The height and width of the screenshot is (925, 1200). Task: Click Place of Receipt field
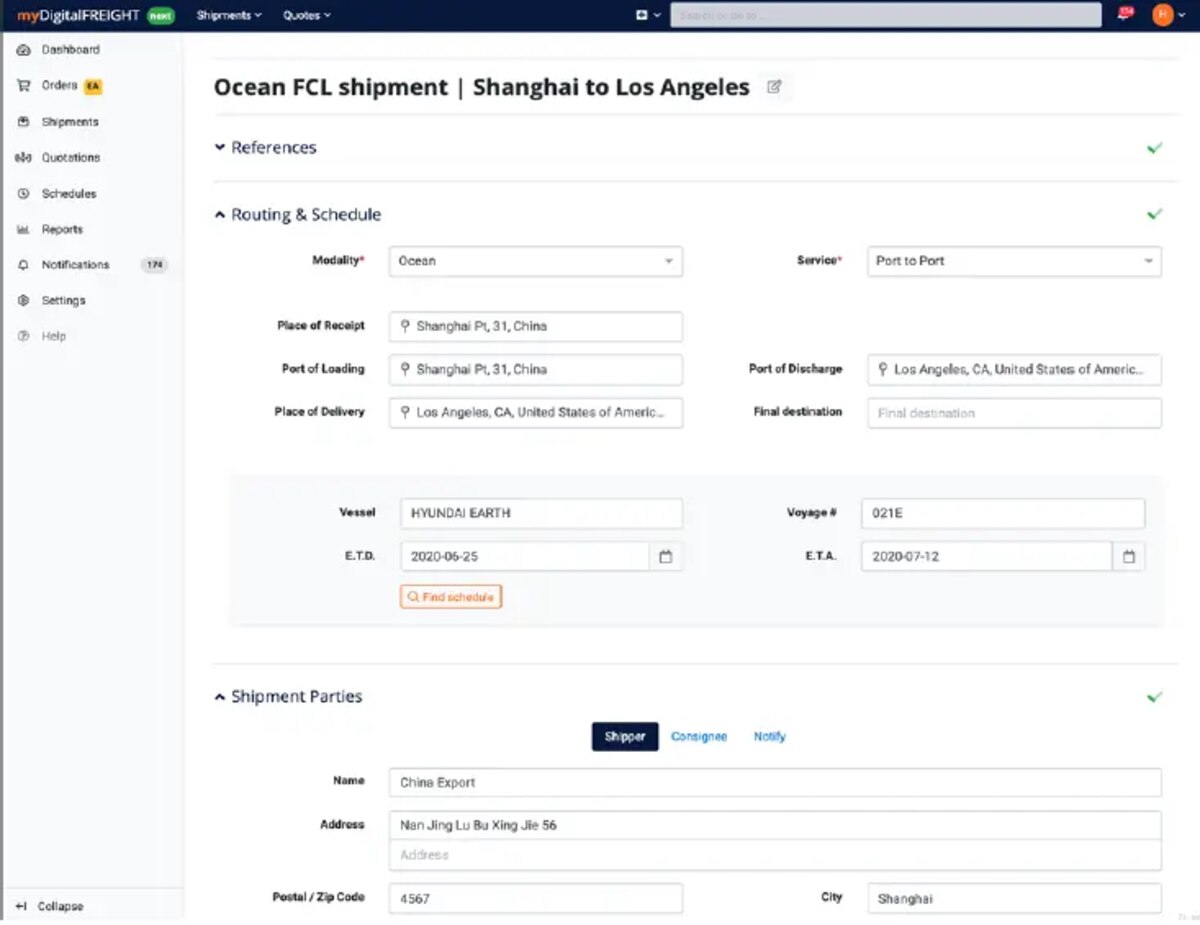coord(536,326)
